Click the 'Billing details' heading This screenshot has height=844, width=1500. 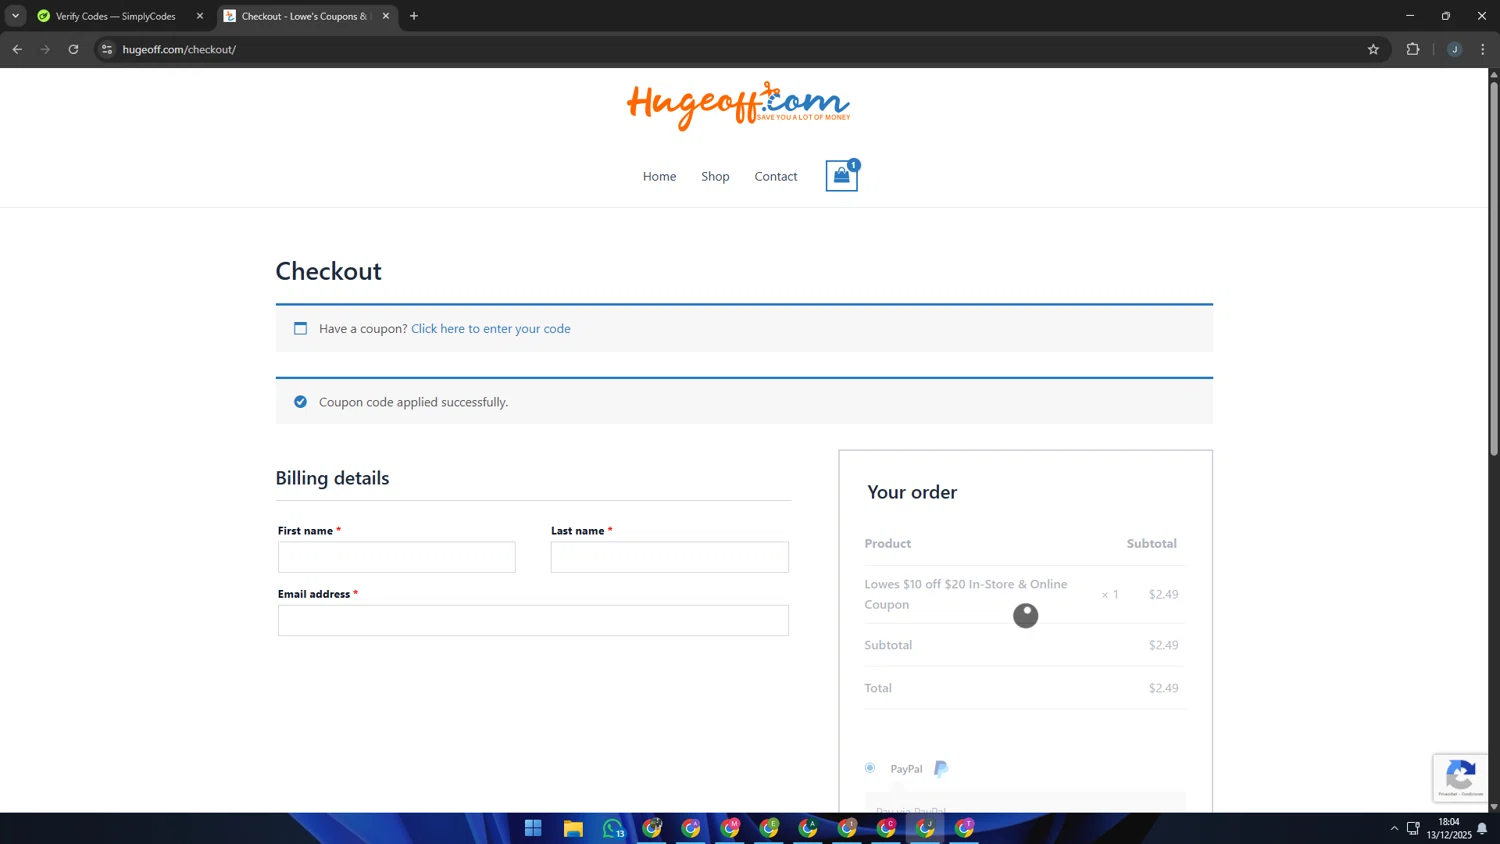pos(332,478)
